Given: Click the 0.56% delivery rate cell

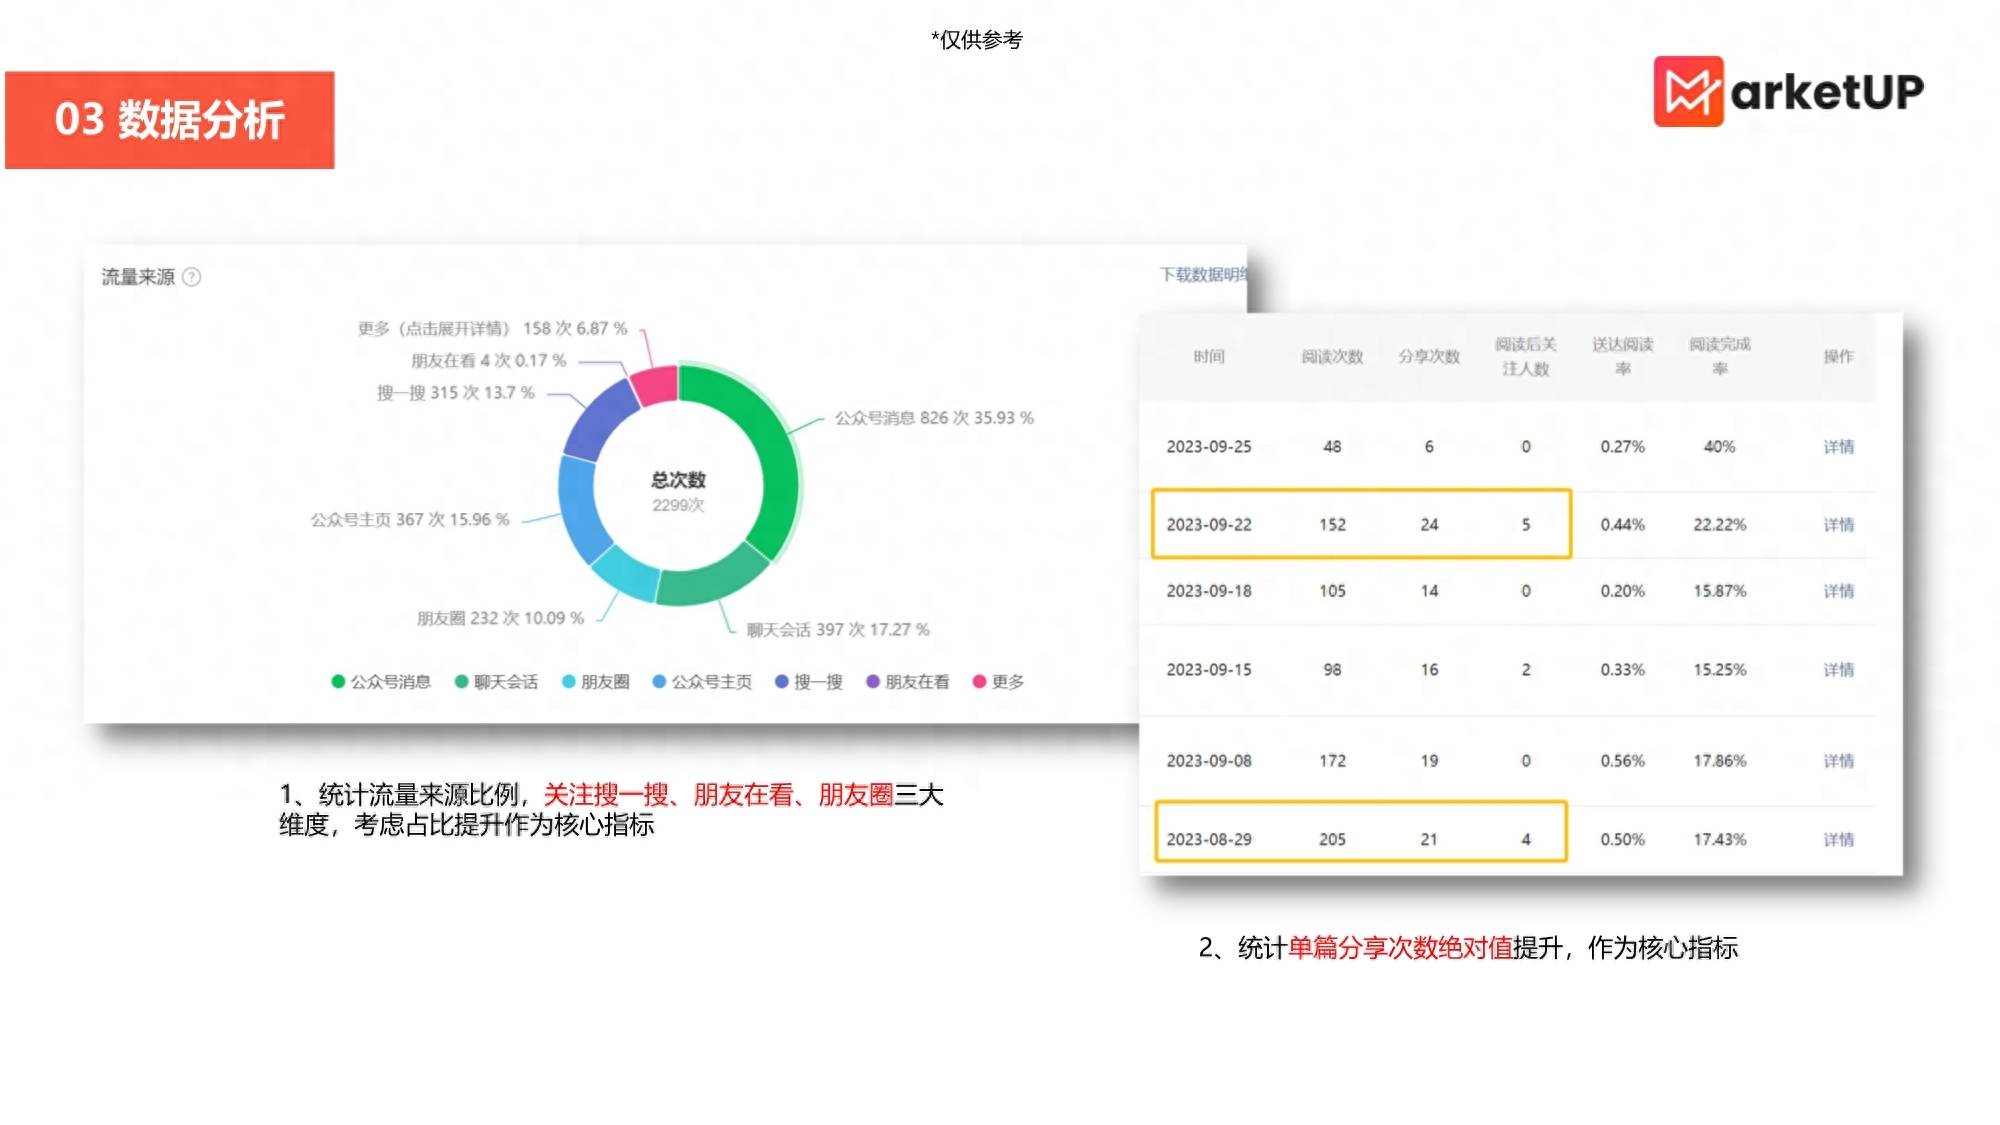Looking at the screenshot, I should 1622,761.
